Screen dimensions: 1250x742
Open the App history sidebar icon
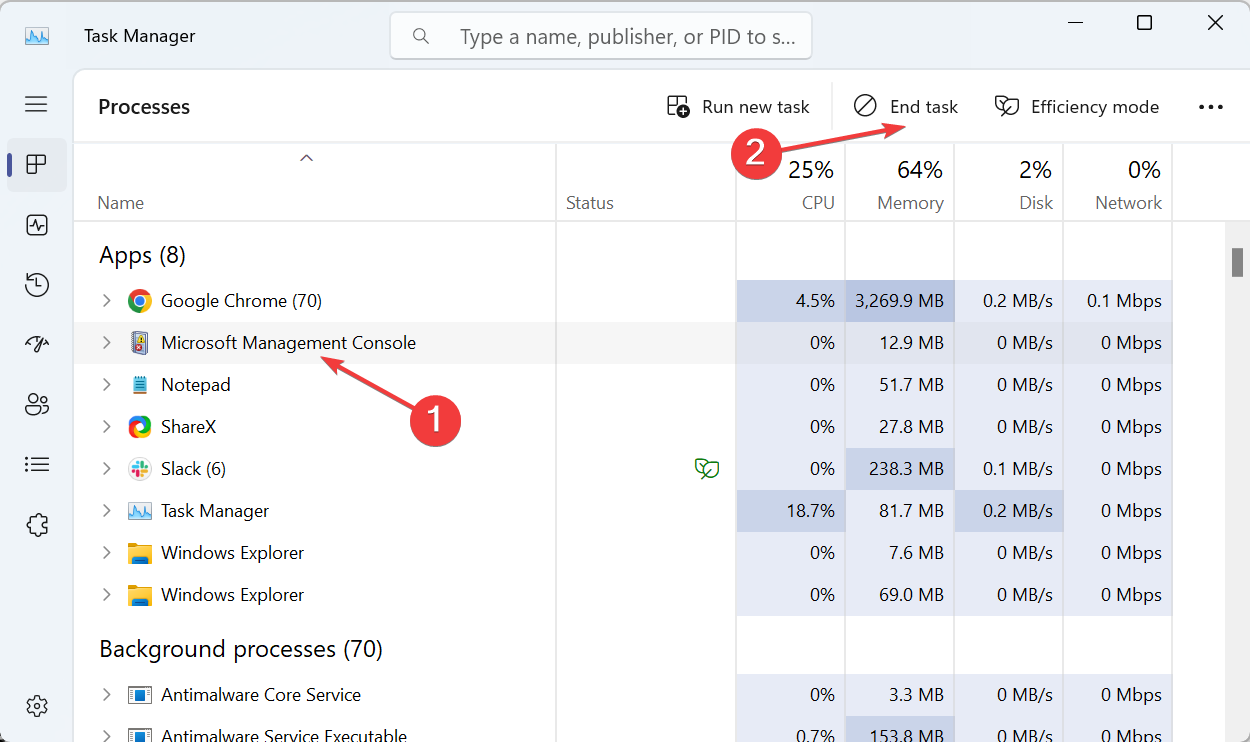[37, 285]
